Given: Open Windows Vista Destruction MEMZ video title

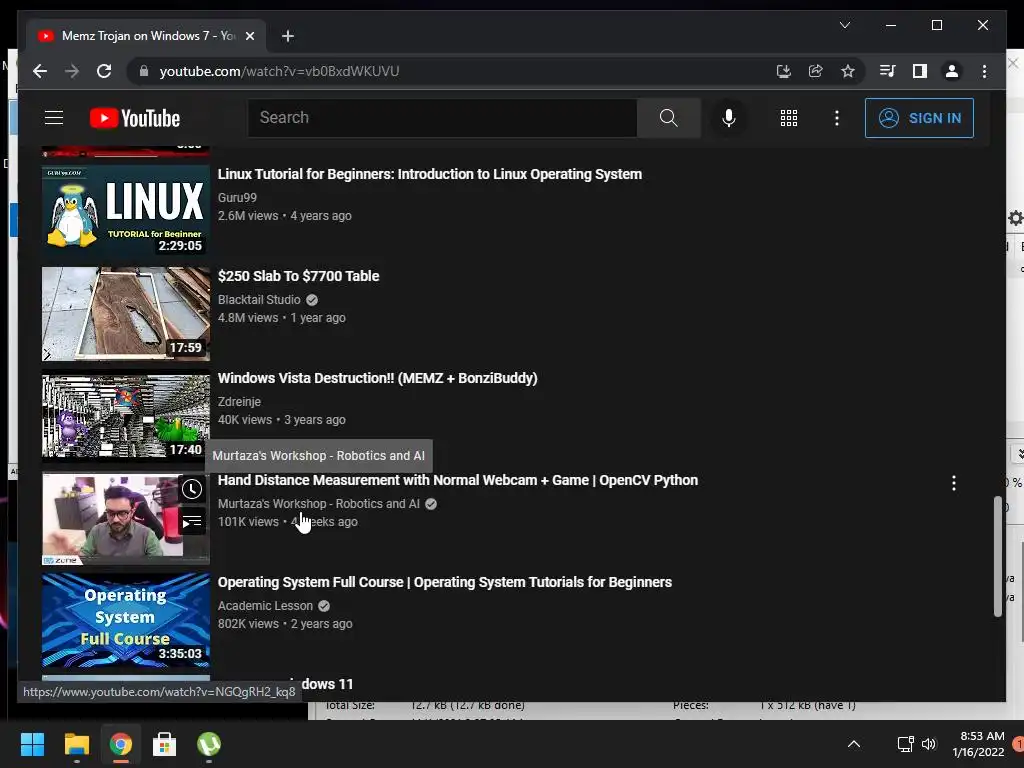Looking at the screenshot, I should 377,378.
